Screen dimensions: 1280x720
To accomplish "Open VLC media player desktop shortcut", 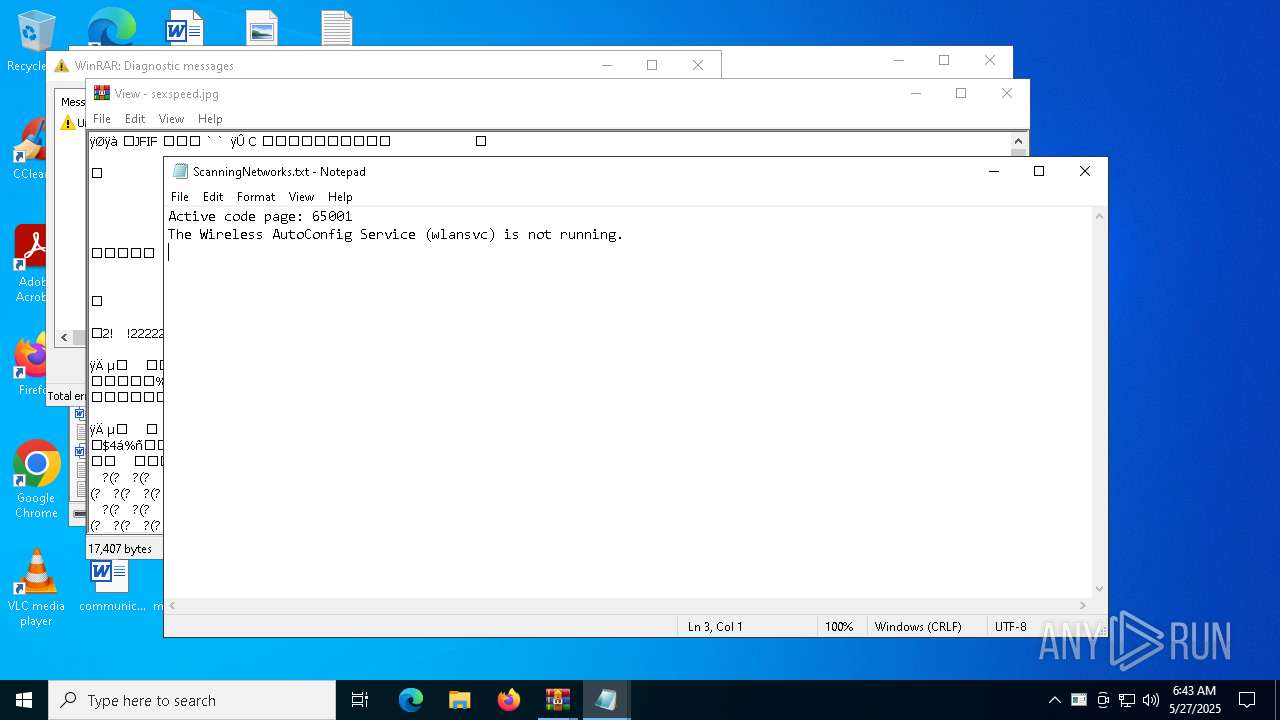I will pos(36,588).
